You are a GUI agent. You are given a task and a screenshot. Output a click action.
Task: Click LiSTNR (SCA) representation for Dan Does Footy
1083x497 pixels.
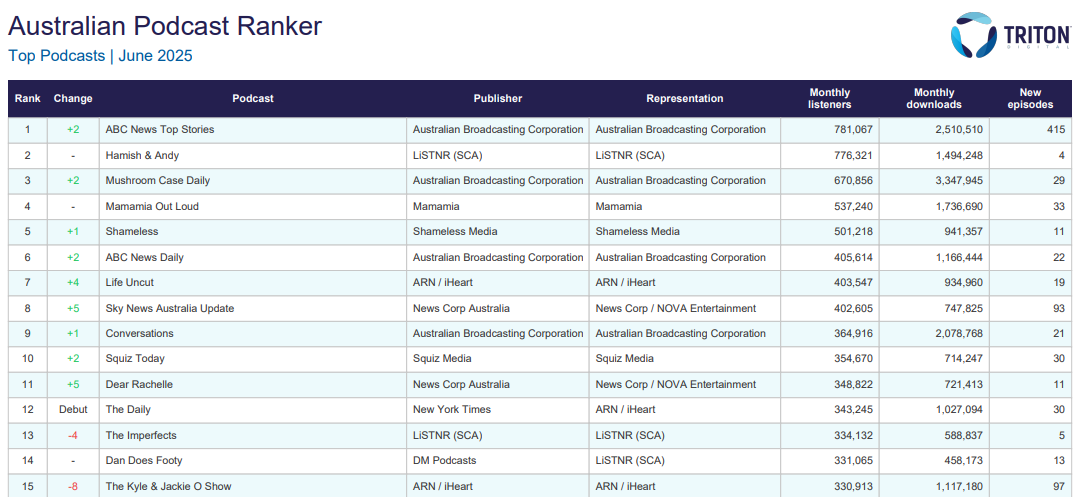pyautogui.click(x=630, y=460)
